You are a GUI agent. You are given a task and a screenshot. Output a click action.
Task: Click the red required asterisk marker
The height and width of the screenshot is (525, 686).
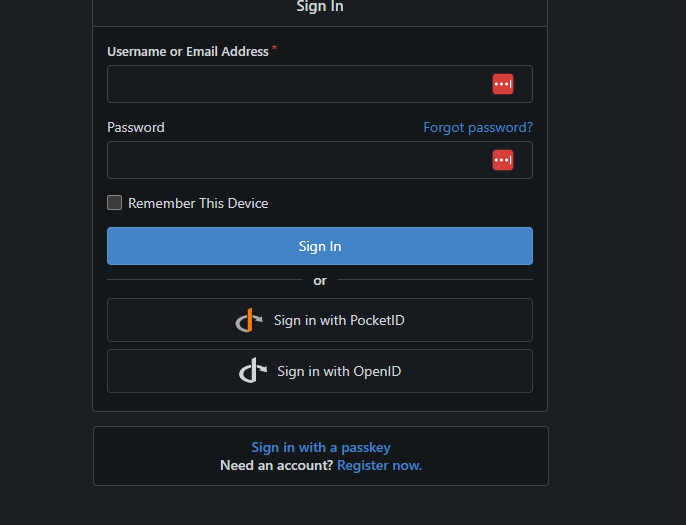pyautogui.click(x=274, y=48)
